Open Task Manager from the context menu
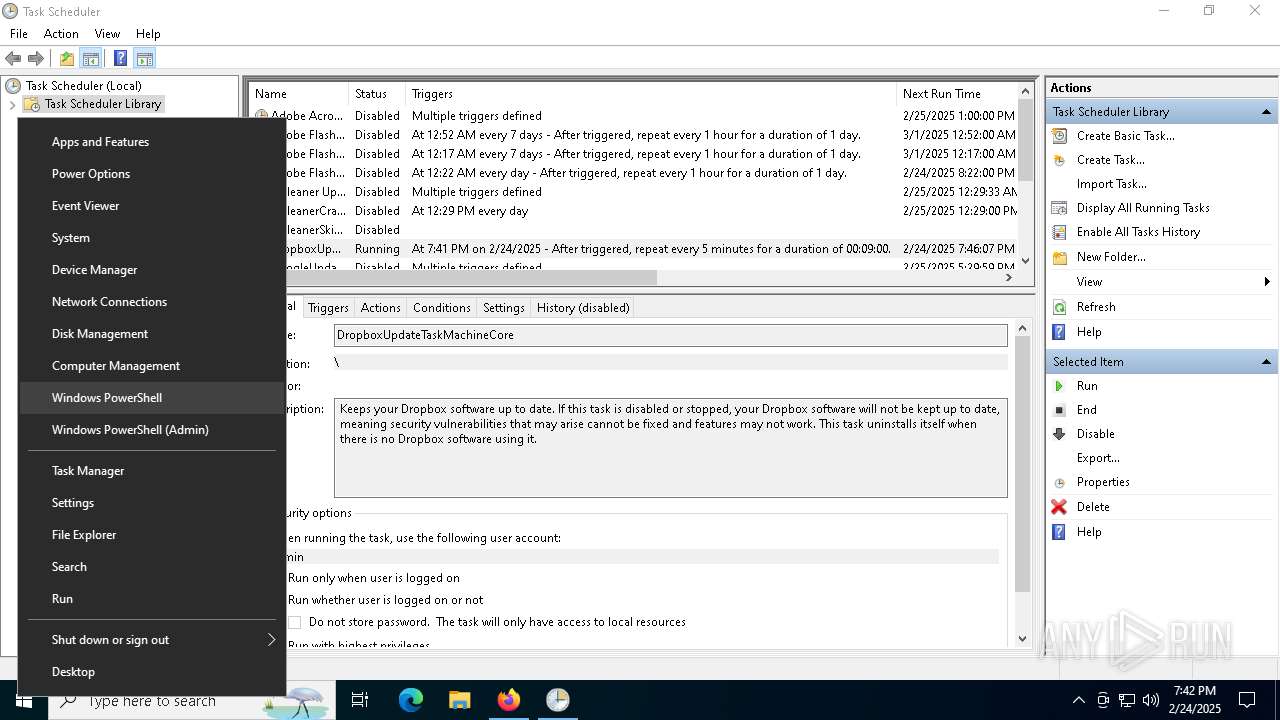The width and height of the screenshot is (1280, 720). (x=152, y=471)
